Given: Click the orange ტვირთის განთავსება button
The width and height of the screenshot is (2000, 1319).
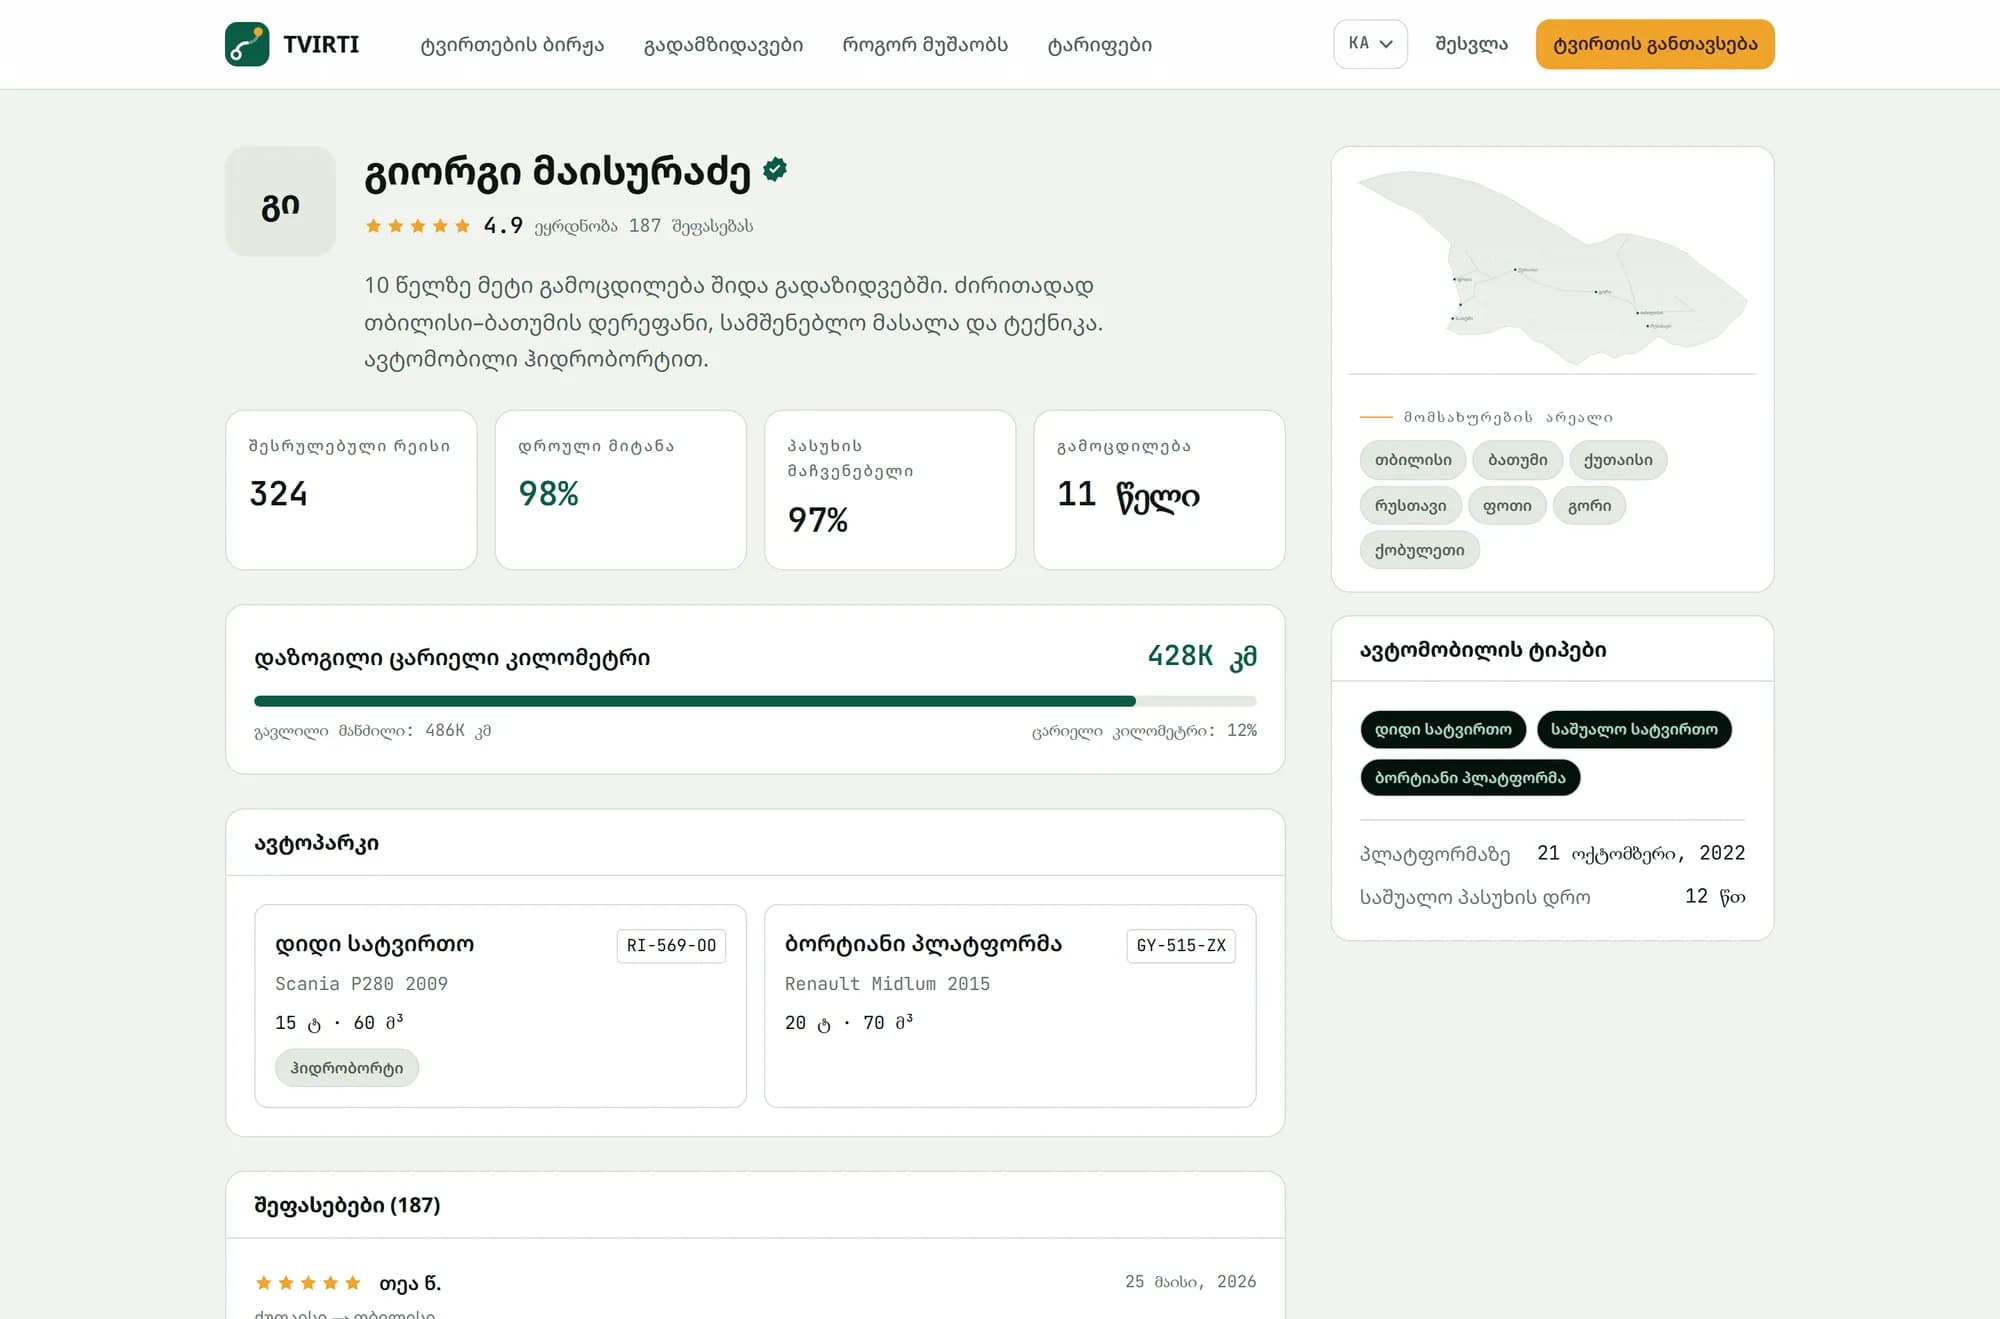Looking at the screenshot, I should [1655, 44].
